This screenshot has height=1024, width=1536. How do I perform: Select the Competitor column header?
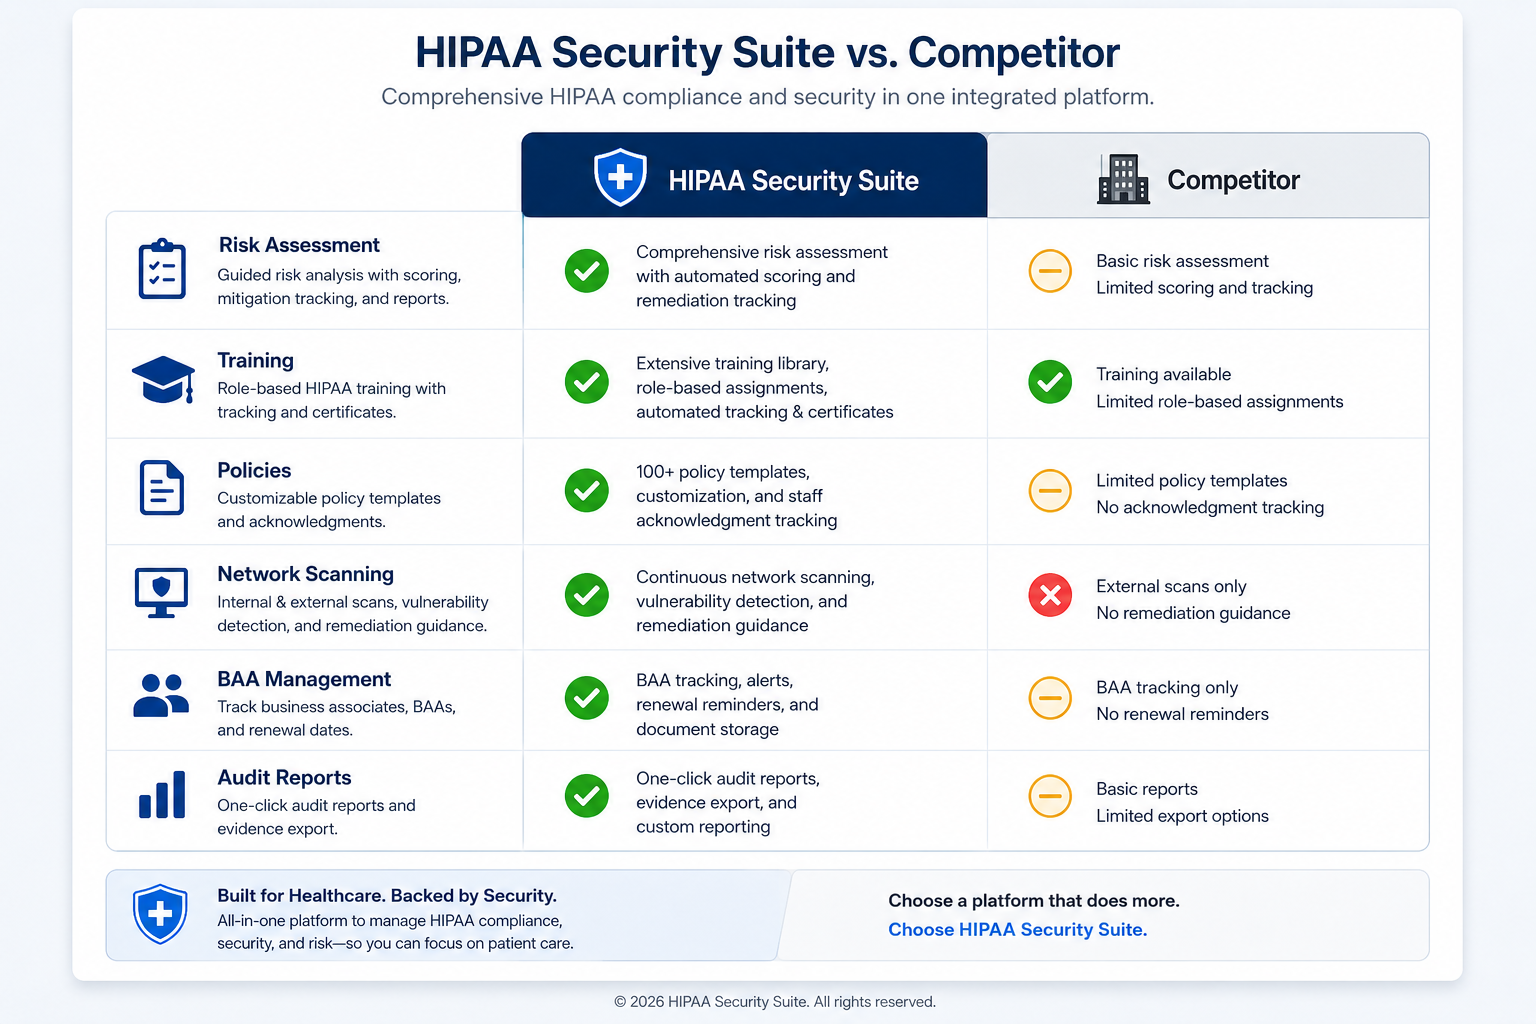point(1208,175)
